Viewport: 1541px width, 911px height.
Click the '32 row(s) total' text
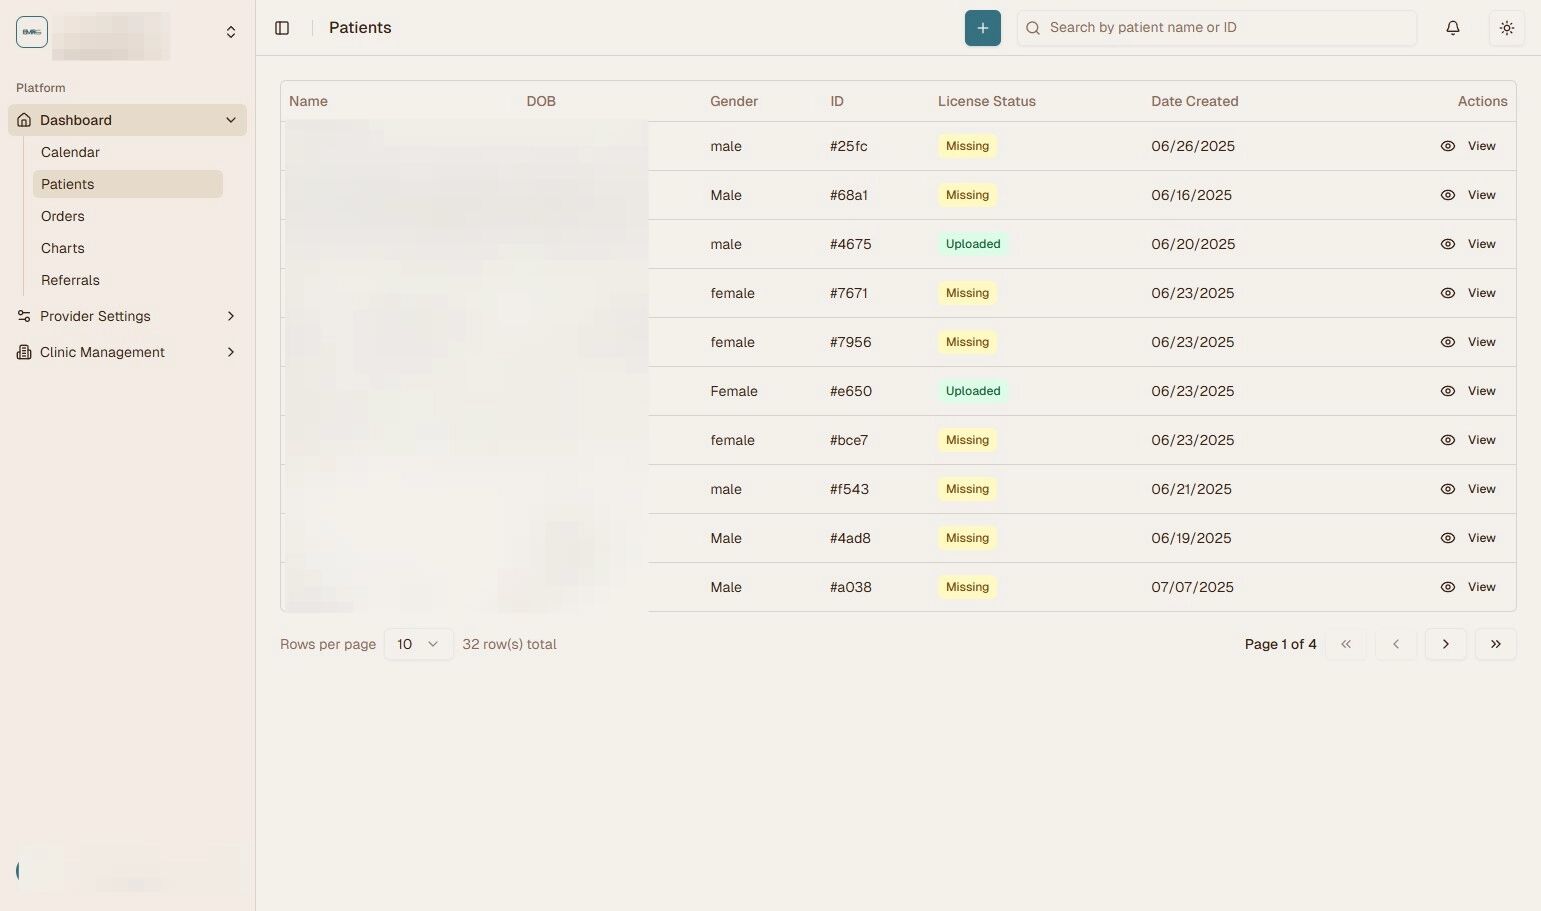509,644
